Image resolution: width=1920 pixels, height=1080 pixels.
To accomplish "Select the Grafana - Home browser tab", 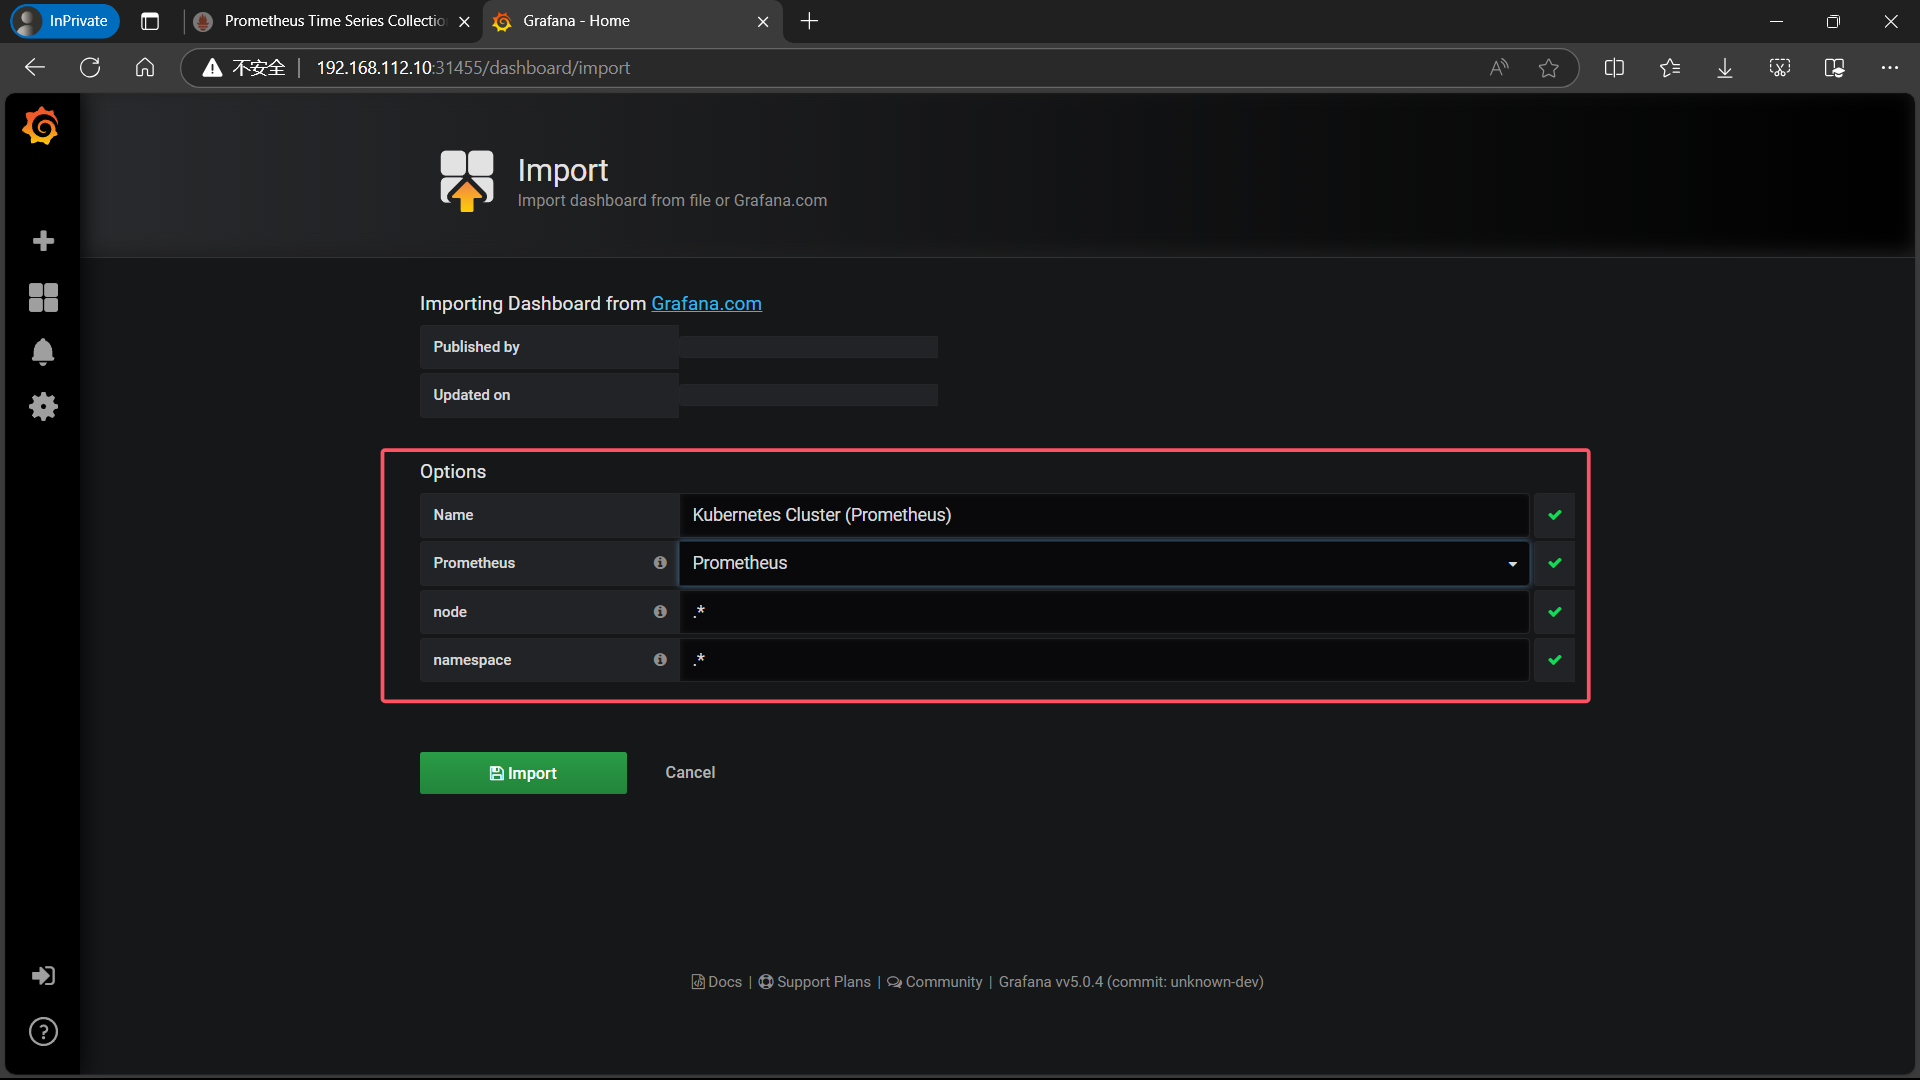I will coord(576,21).
